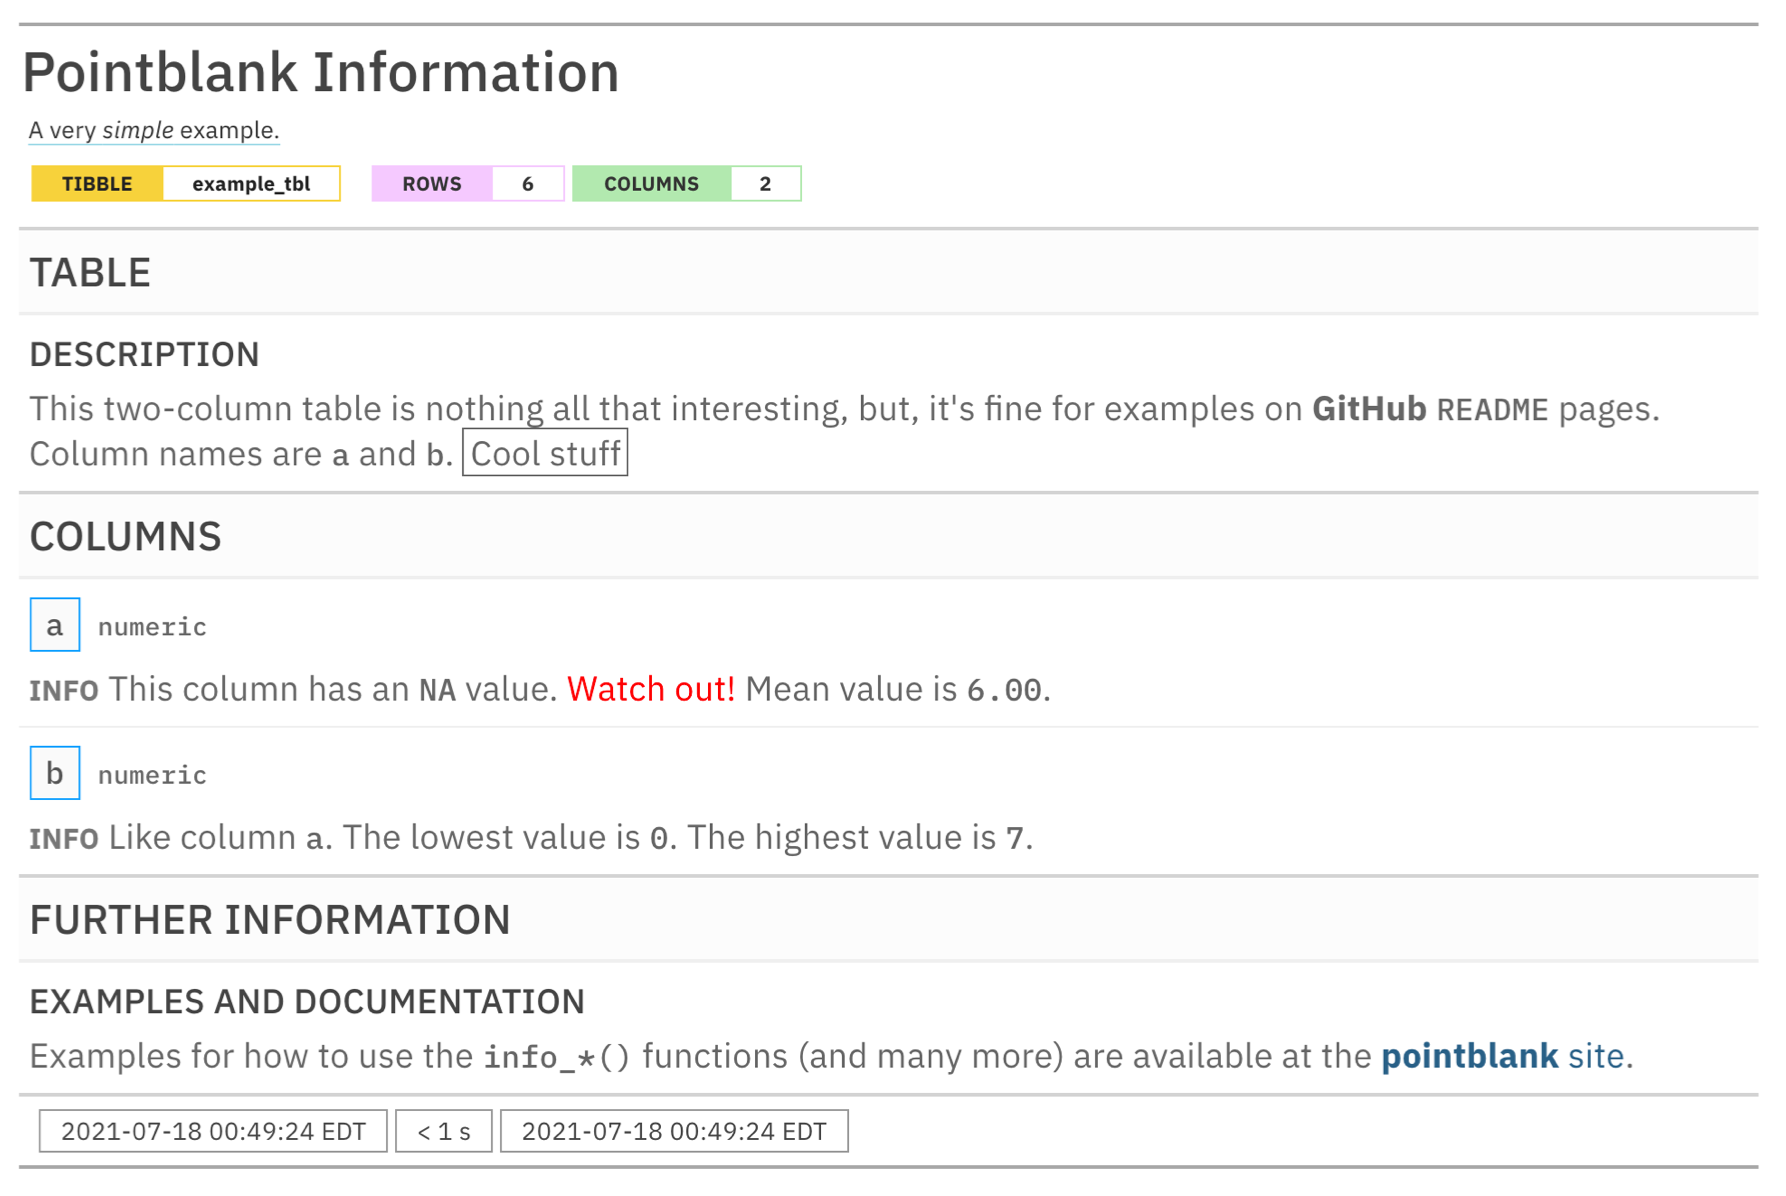This screenshot has width=1786, height=1196.
Task: Click the boxed Cool stuff text
Action: click(545, 453)
